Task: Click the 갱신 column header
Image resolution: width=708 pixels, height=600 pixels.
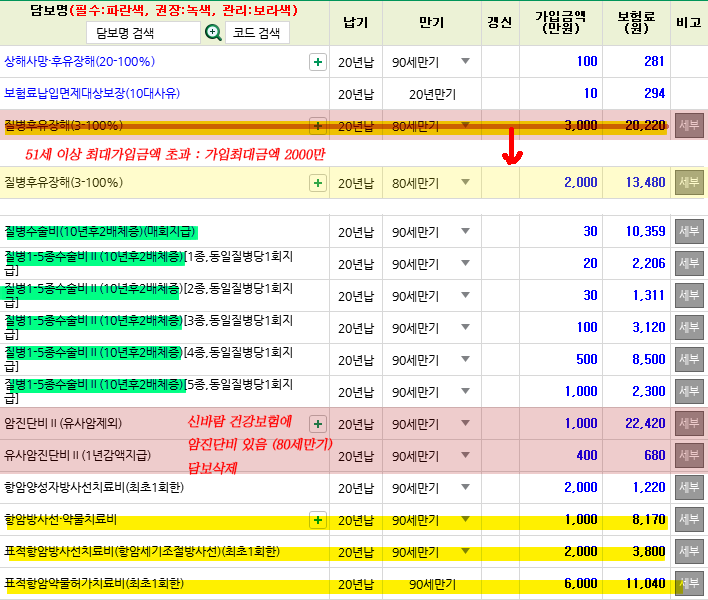Action: click(x=500, y=22)
